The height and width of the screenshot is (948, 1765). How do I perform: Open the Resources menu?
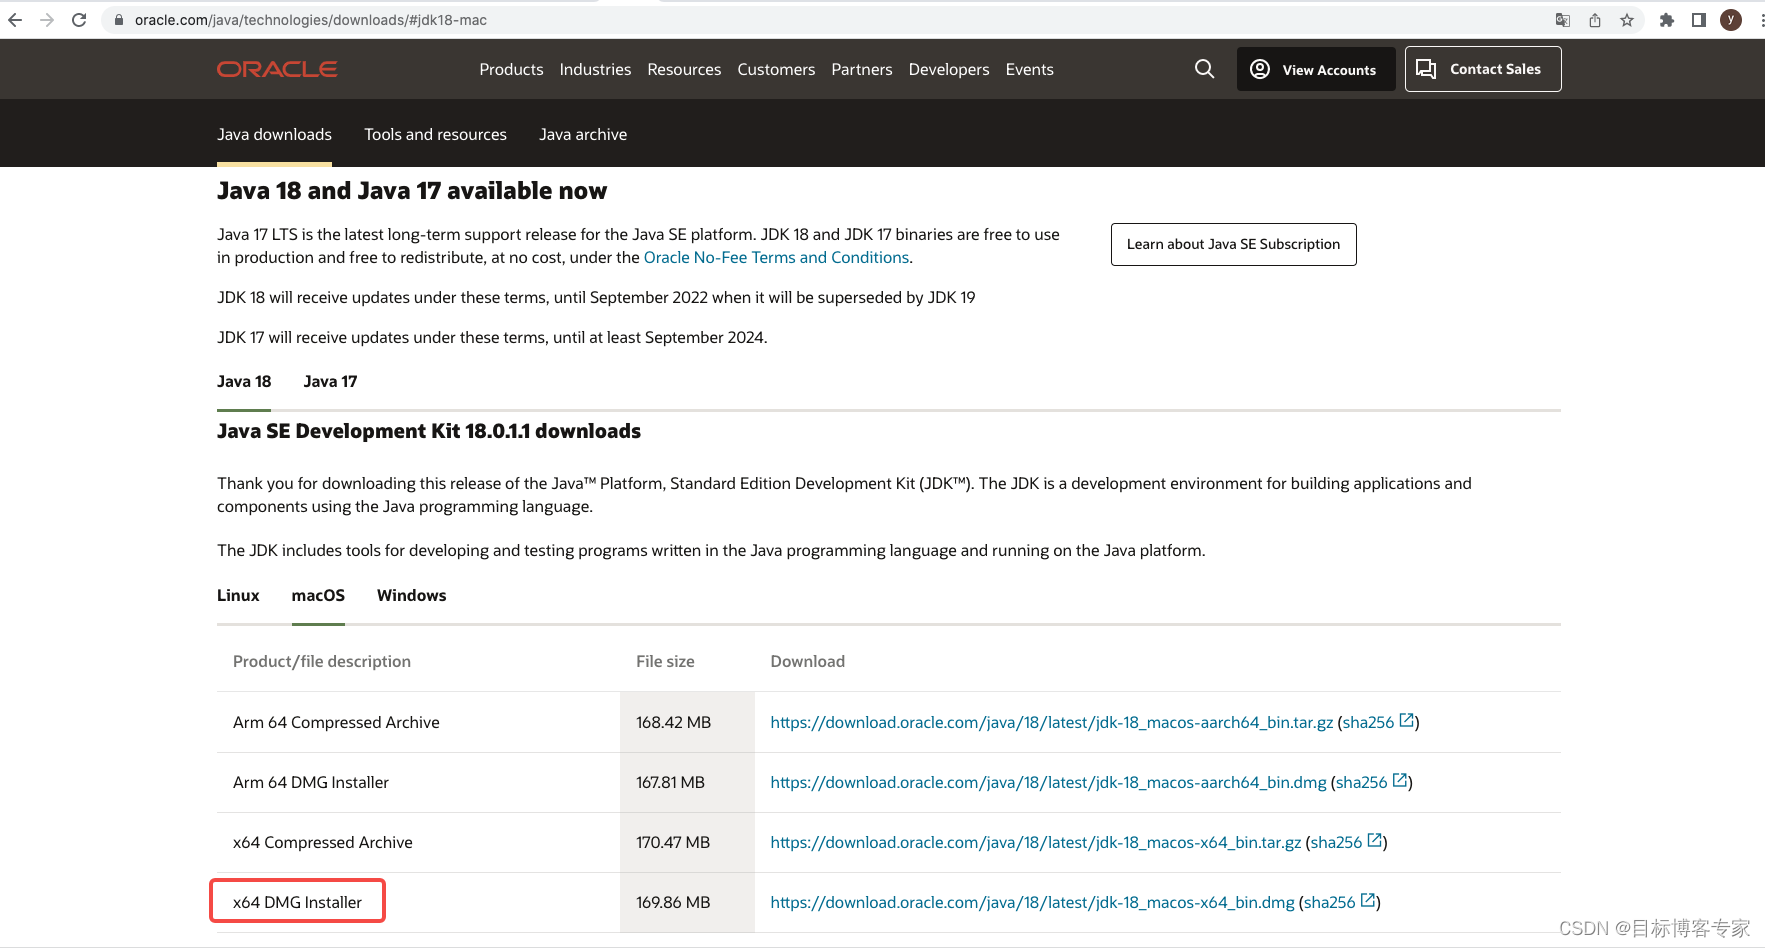tap(684, 69)
